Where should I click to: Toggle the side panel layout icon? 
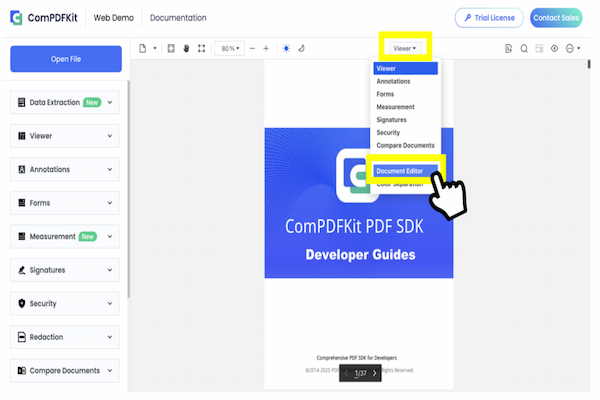coord(539,49)
